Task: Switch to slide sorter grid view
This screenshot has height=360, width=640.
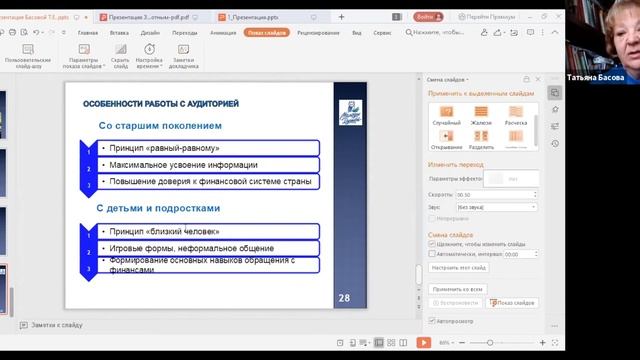Action: tap(391, 343)
